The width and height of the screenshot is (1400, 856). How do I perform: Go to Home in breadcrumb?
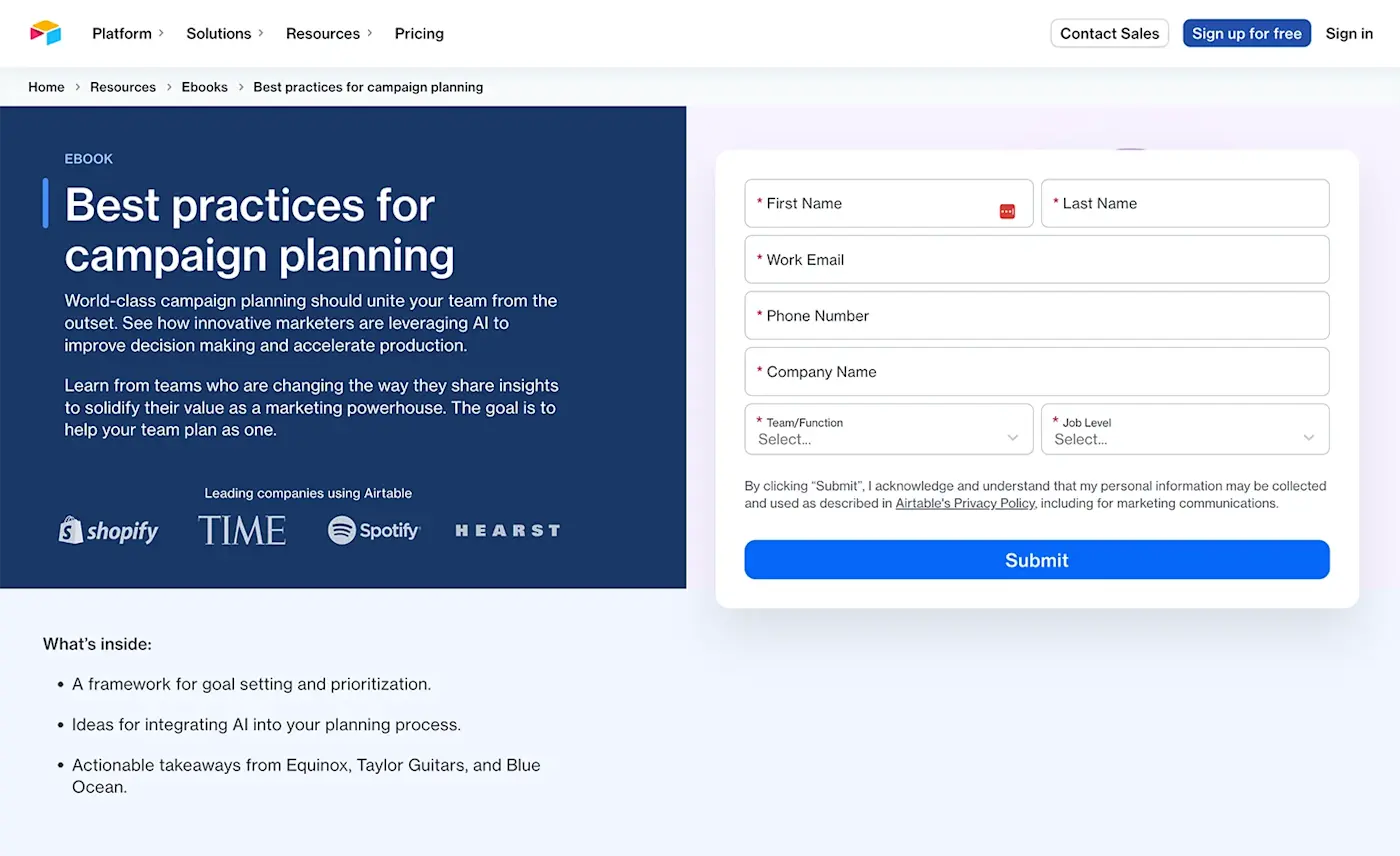[46, 87]
